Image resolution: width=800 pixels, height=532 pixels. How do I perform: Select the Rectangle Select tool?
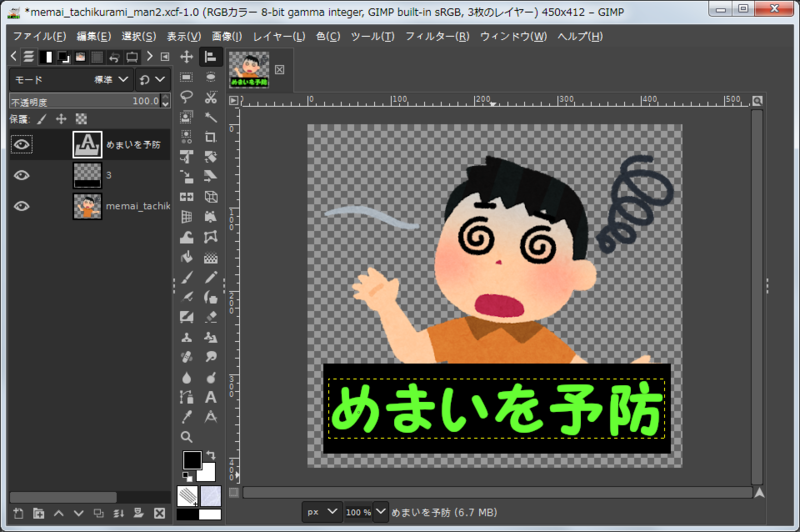[186, 77]
